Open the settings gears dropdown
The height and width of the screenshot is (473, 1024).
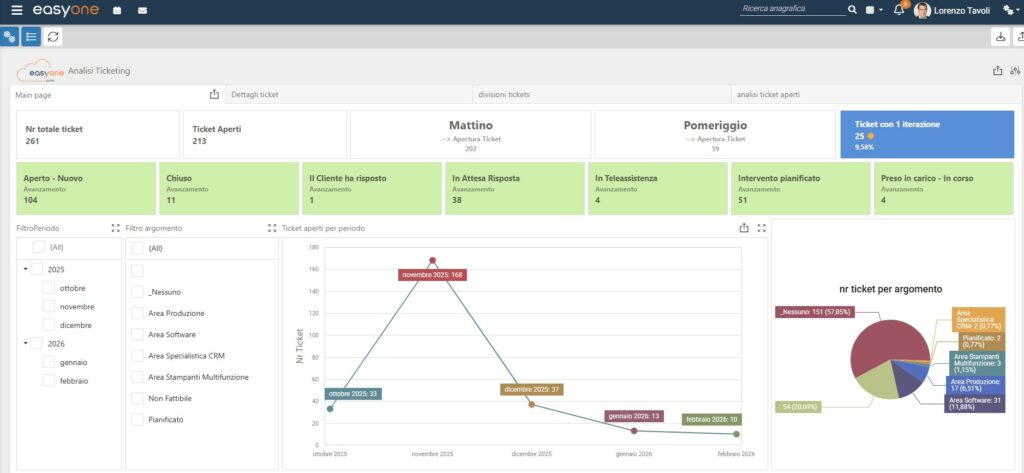1009,10
